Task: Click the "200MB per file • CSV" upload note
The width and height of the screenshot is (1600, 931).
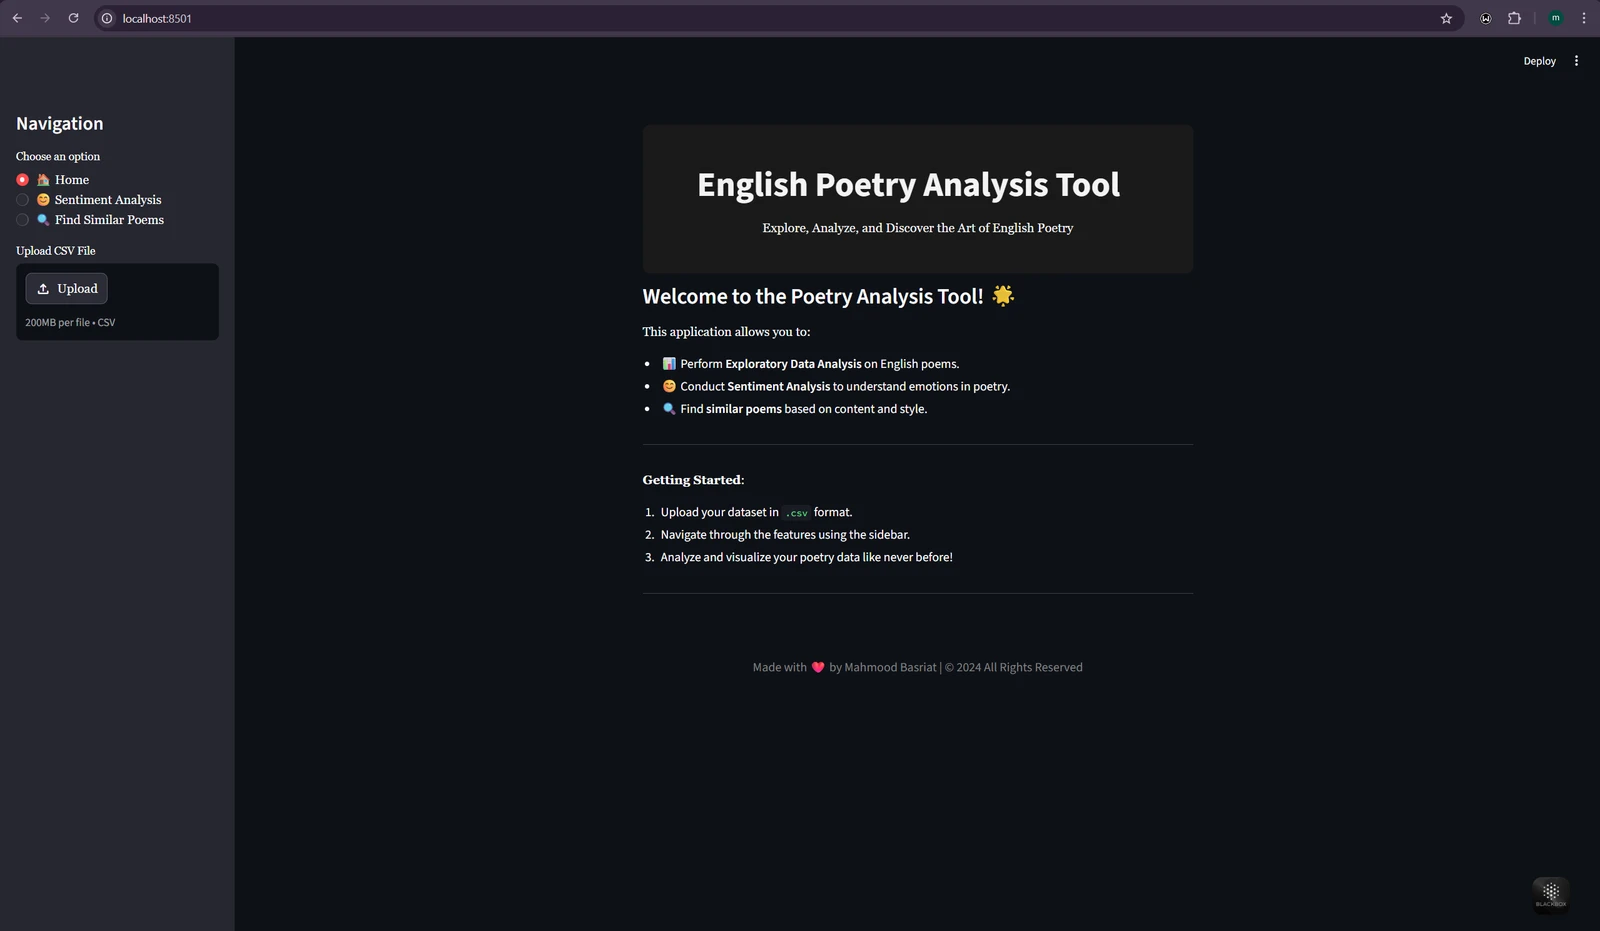Action: point(70,323)
